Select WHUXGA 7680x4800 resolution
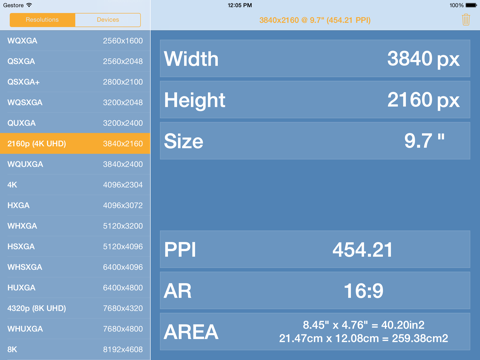The width and height of the screenshot is (480, 360). coord(75,329)
